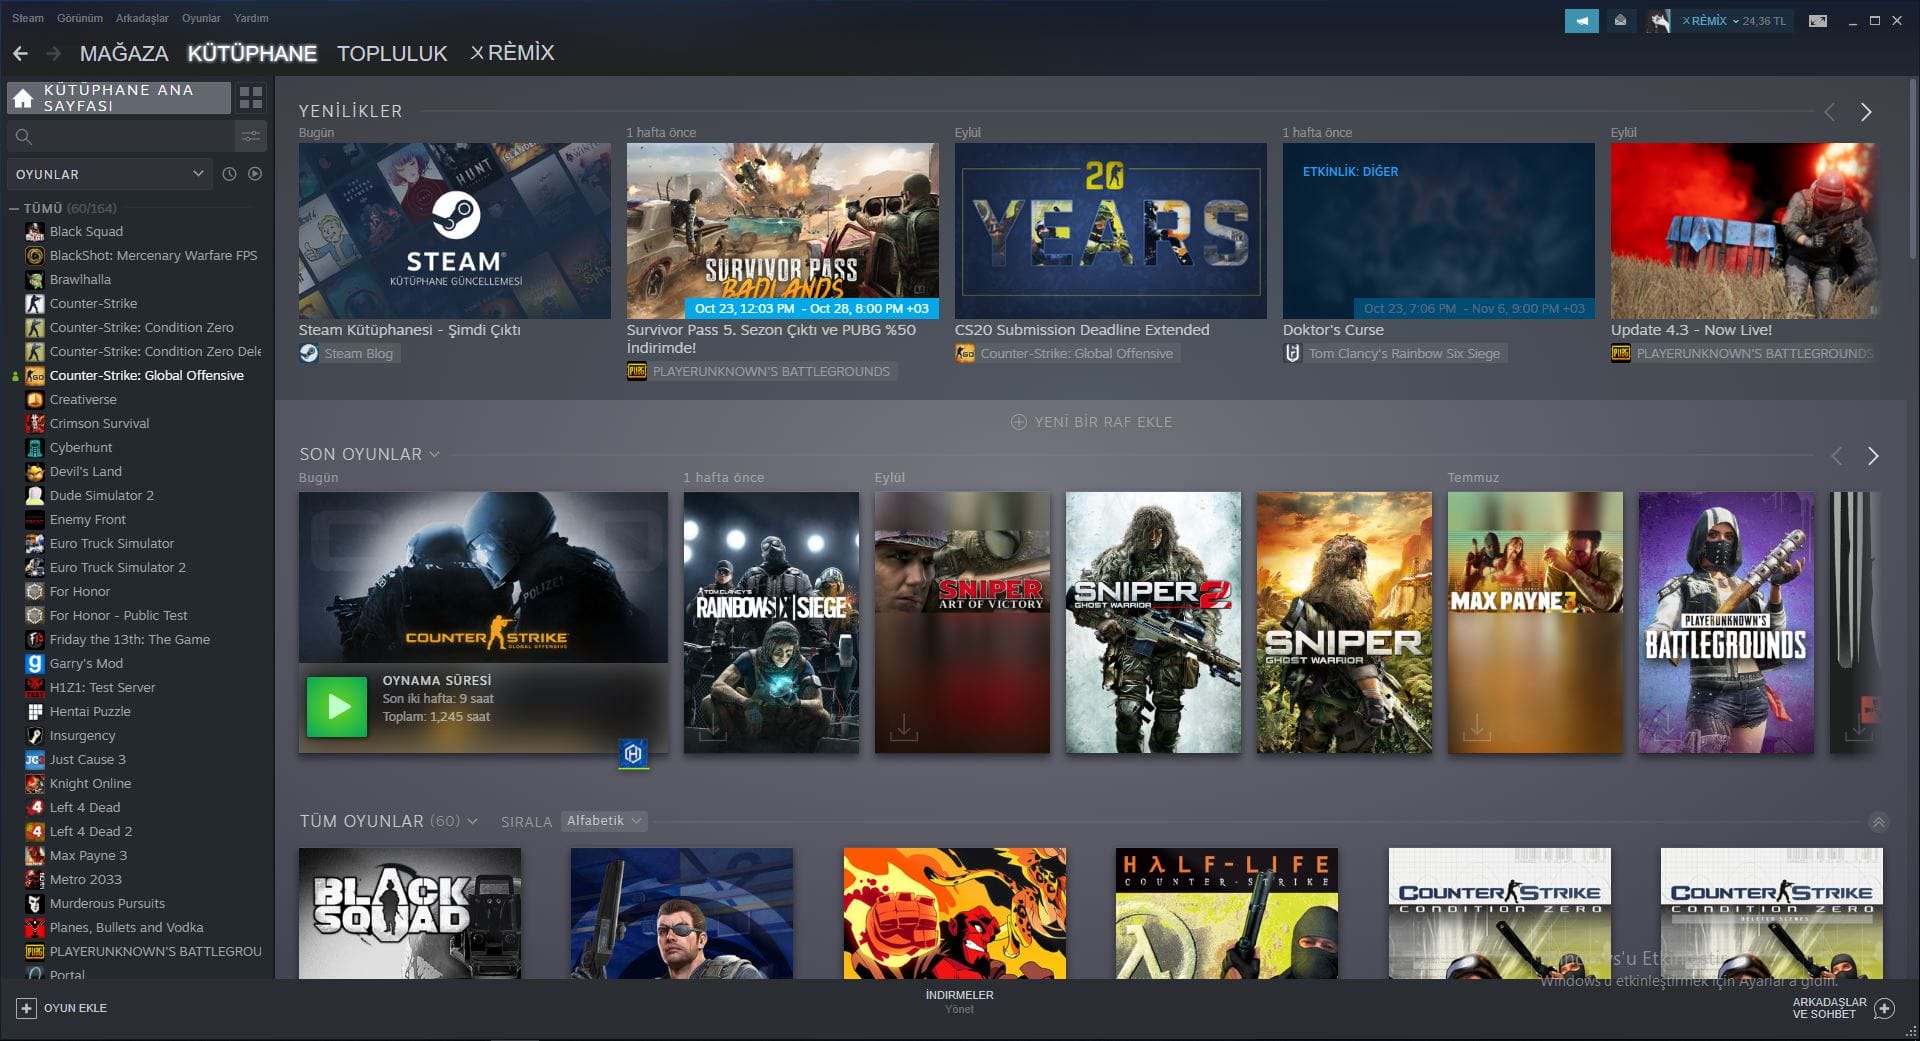Click the plus icon next to Oyun Ekle
The height and width of the screenshot is (1041, 1920).
coord(27,1008)
